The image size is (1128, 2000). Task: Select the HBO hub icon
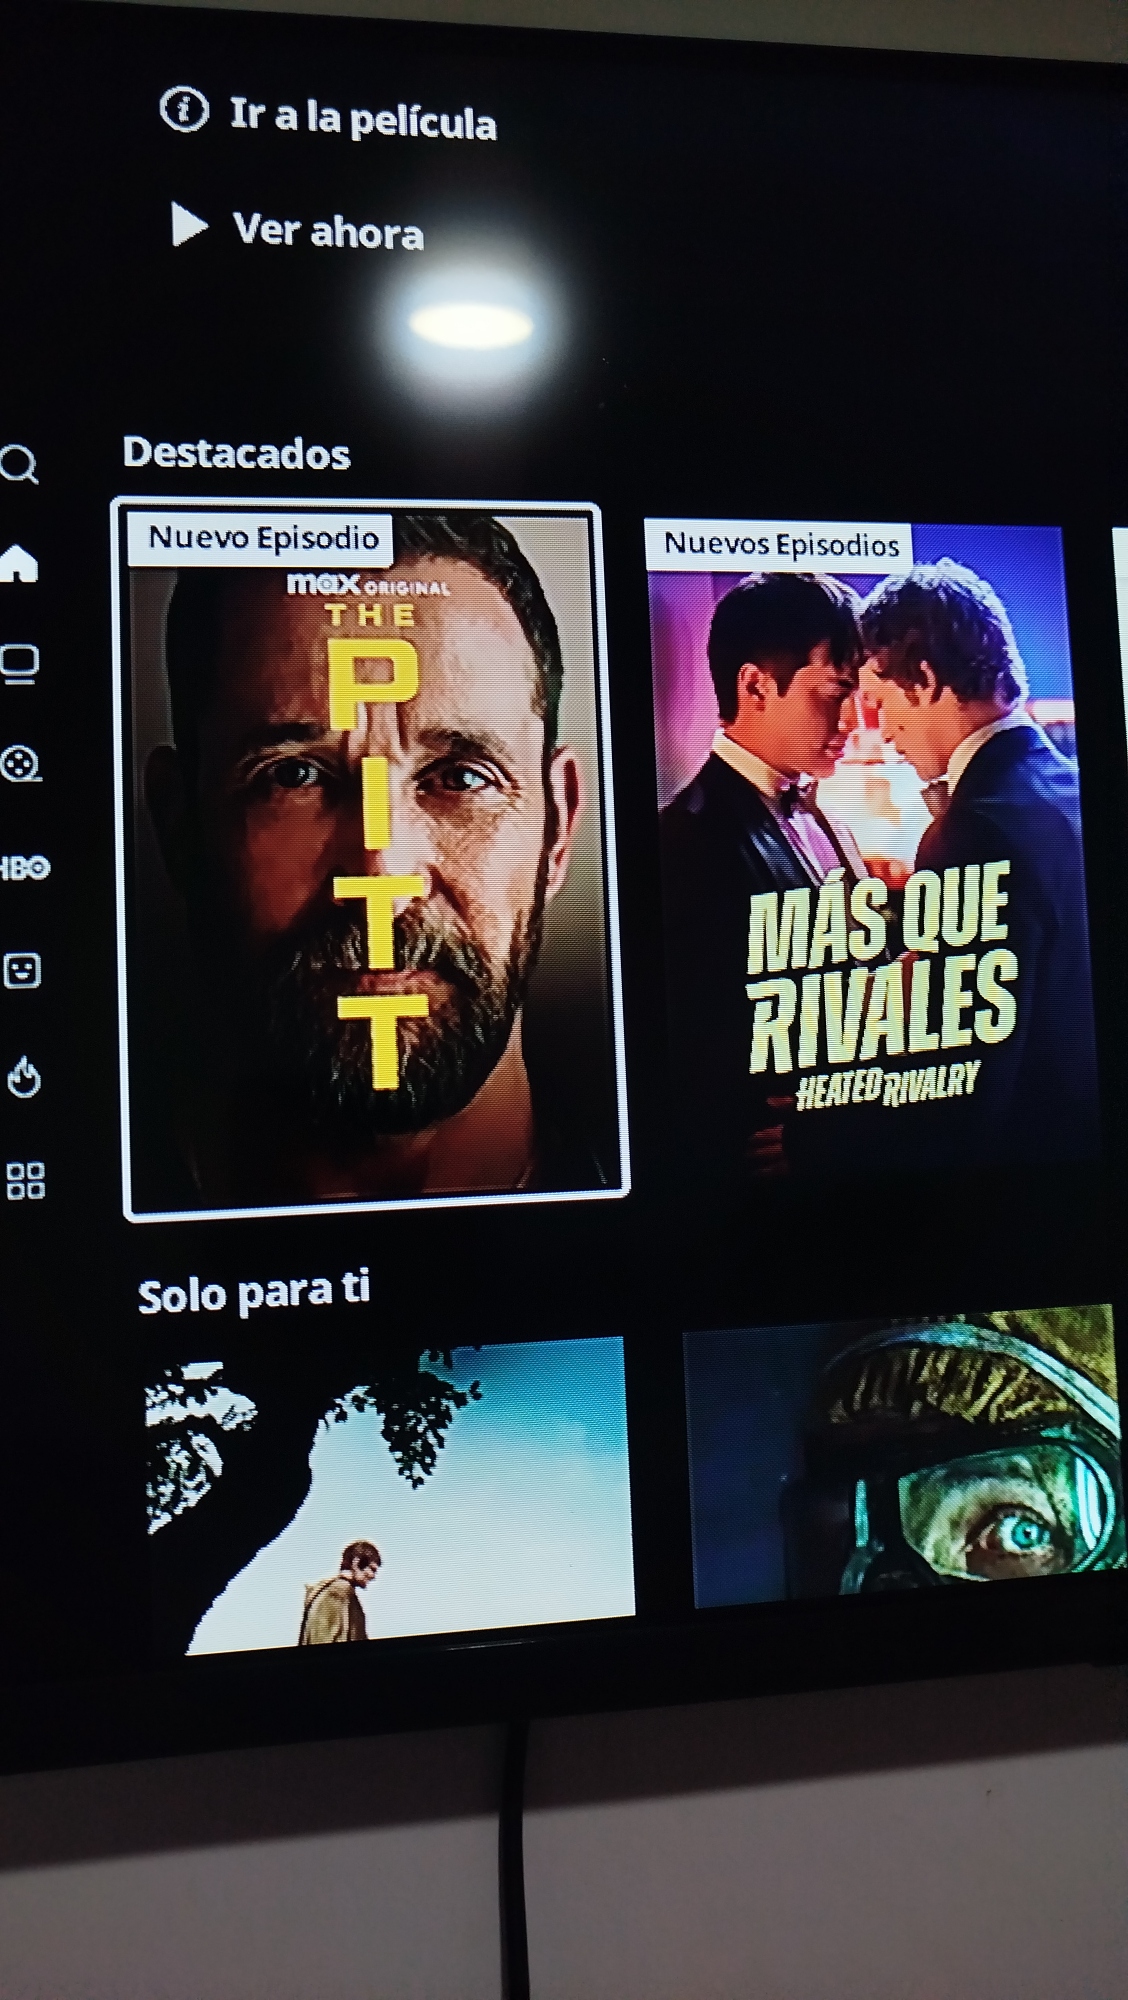click(x=25, y=867)
